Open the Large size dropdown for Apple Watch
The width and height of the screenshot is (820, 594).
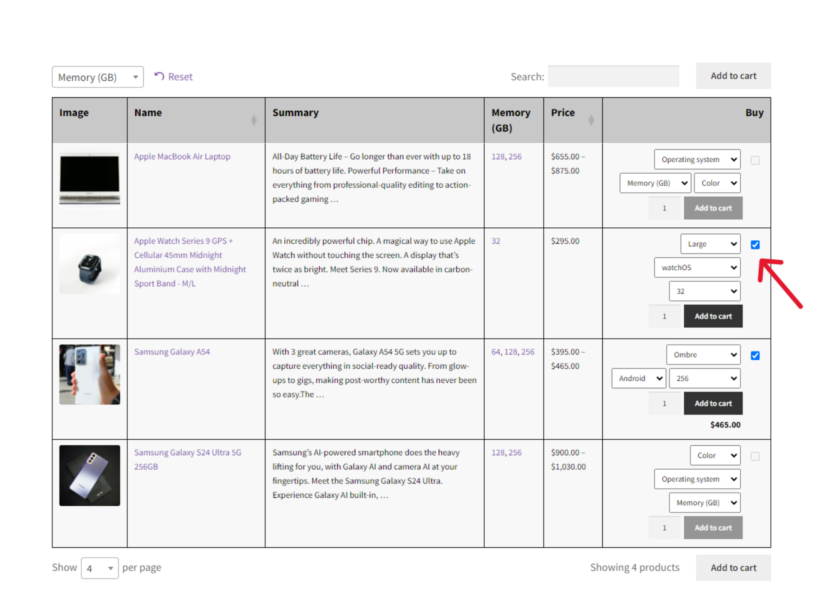coord(710,243)
